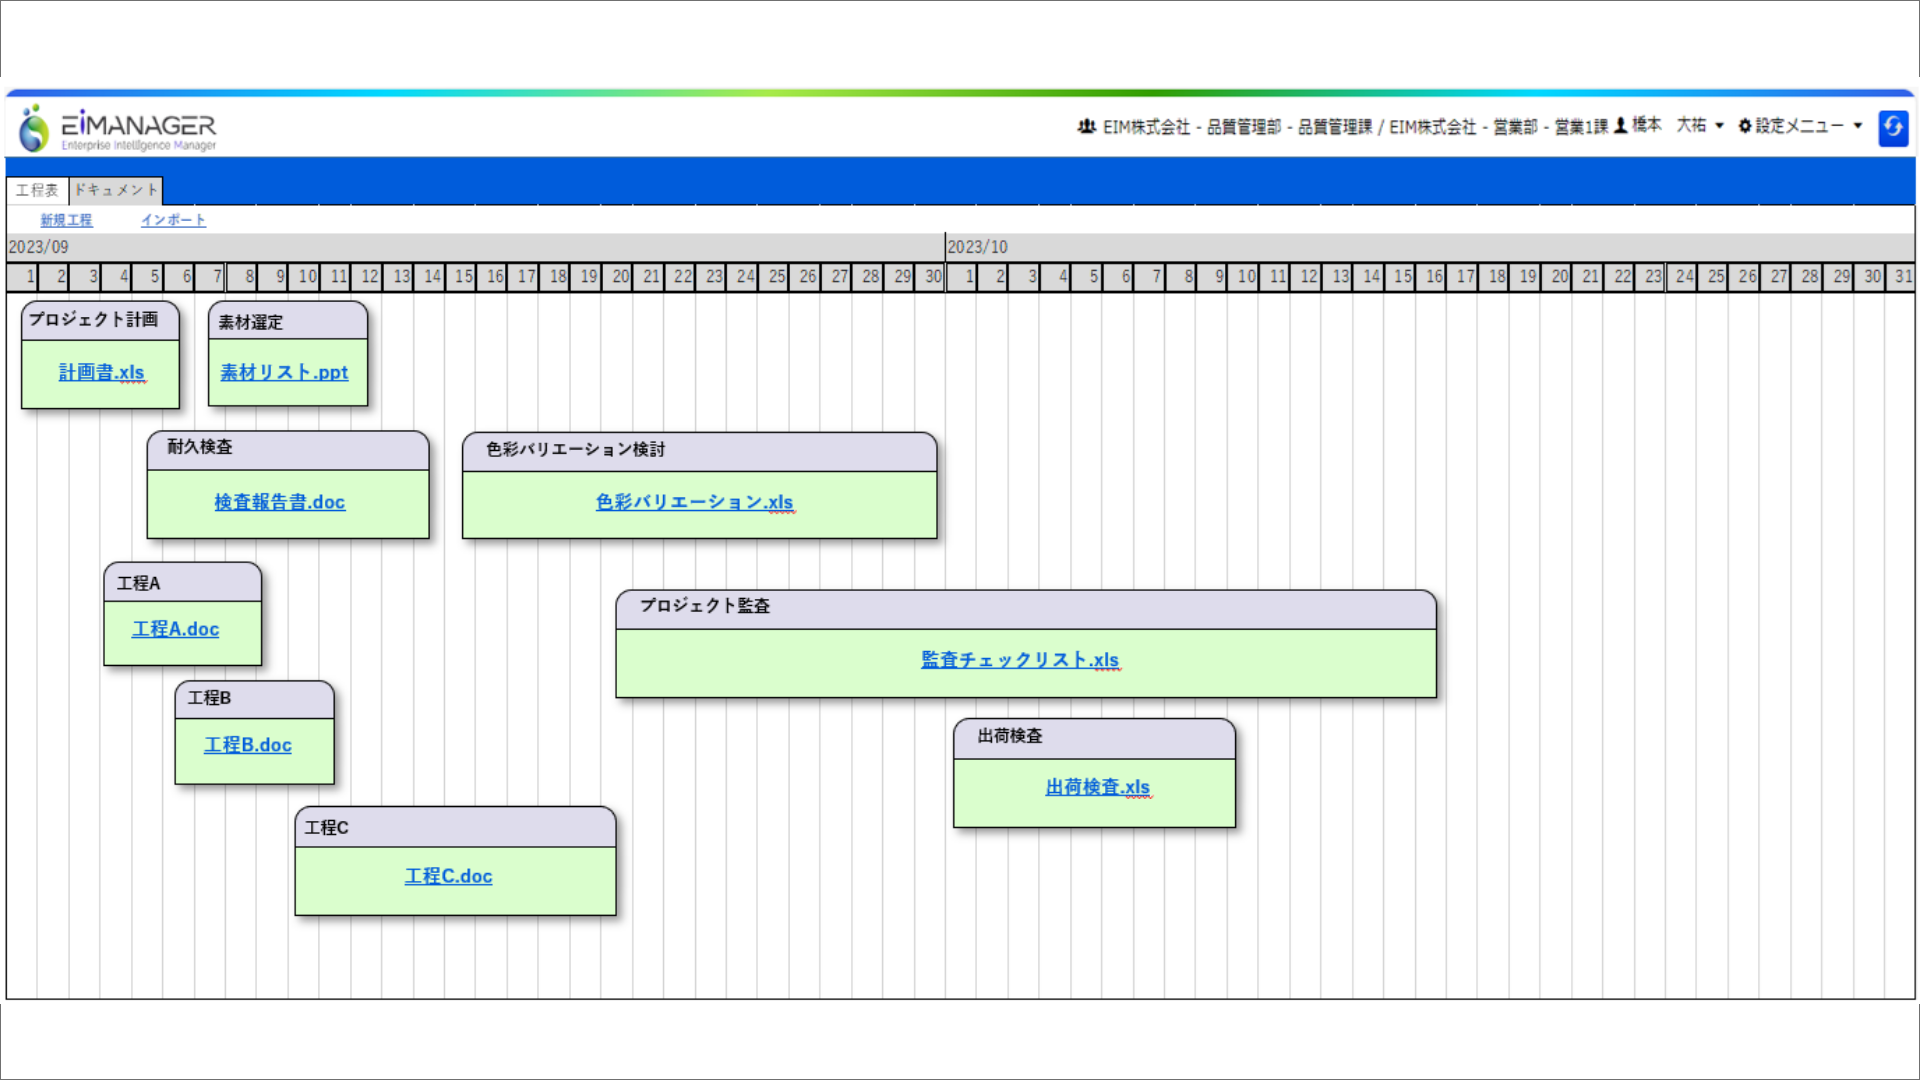The height and width of the screenshot is (1080, 1920).
Task: Select the 耐久検査 task header
Action: (x=287, y=449)
